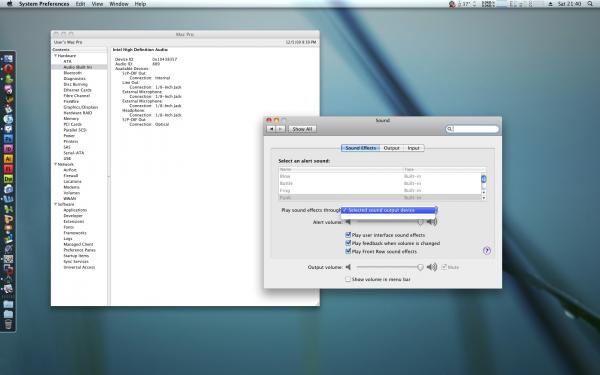Click the loud speaker icon by Output volume
Screen dimensions: 600x375
(432, 267)
